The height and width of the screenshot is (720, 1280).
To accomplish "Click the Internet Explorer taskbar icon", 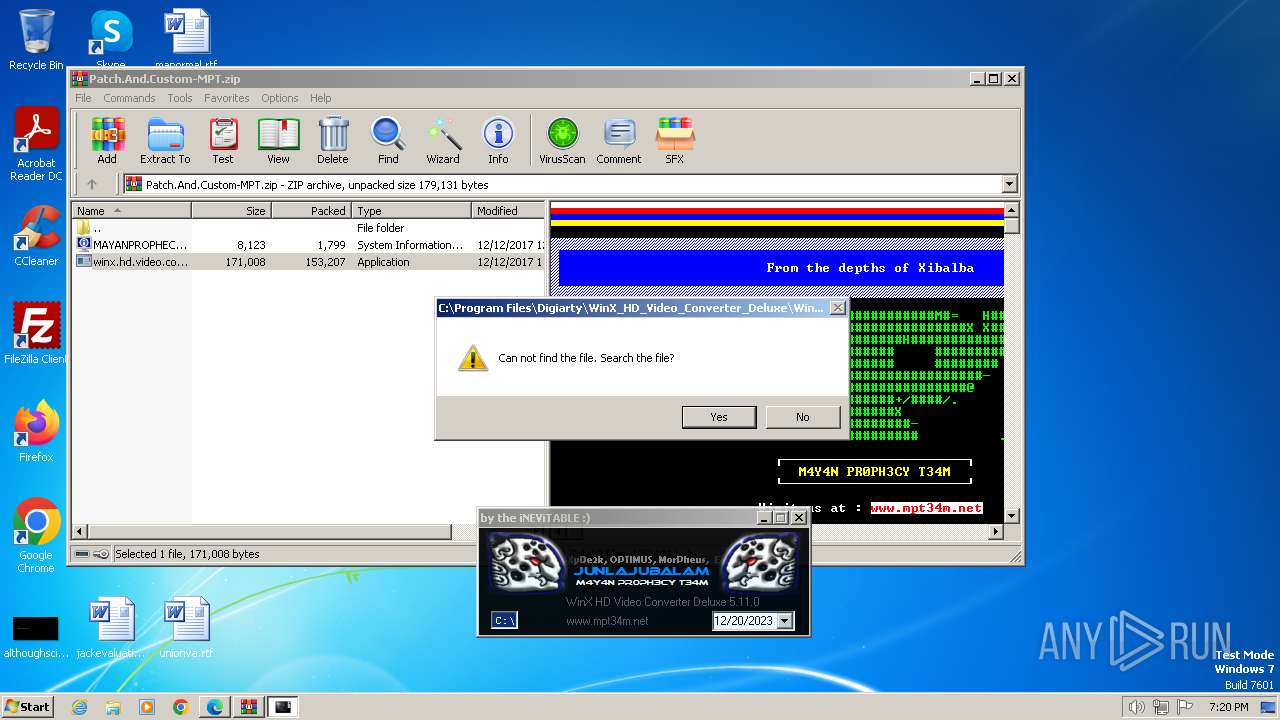I will point(79,707).
